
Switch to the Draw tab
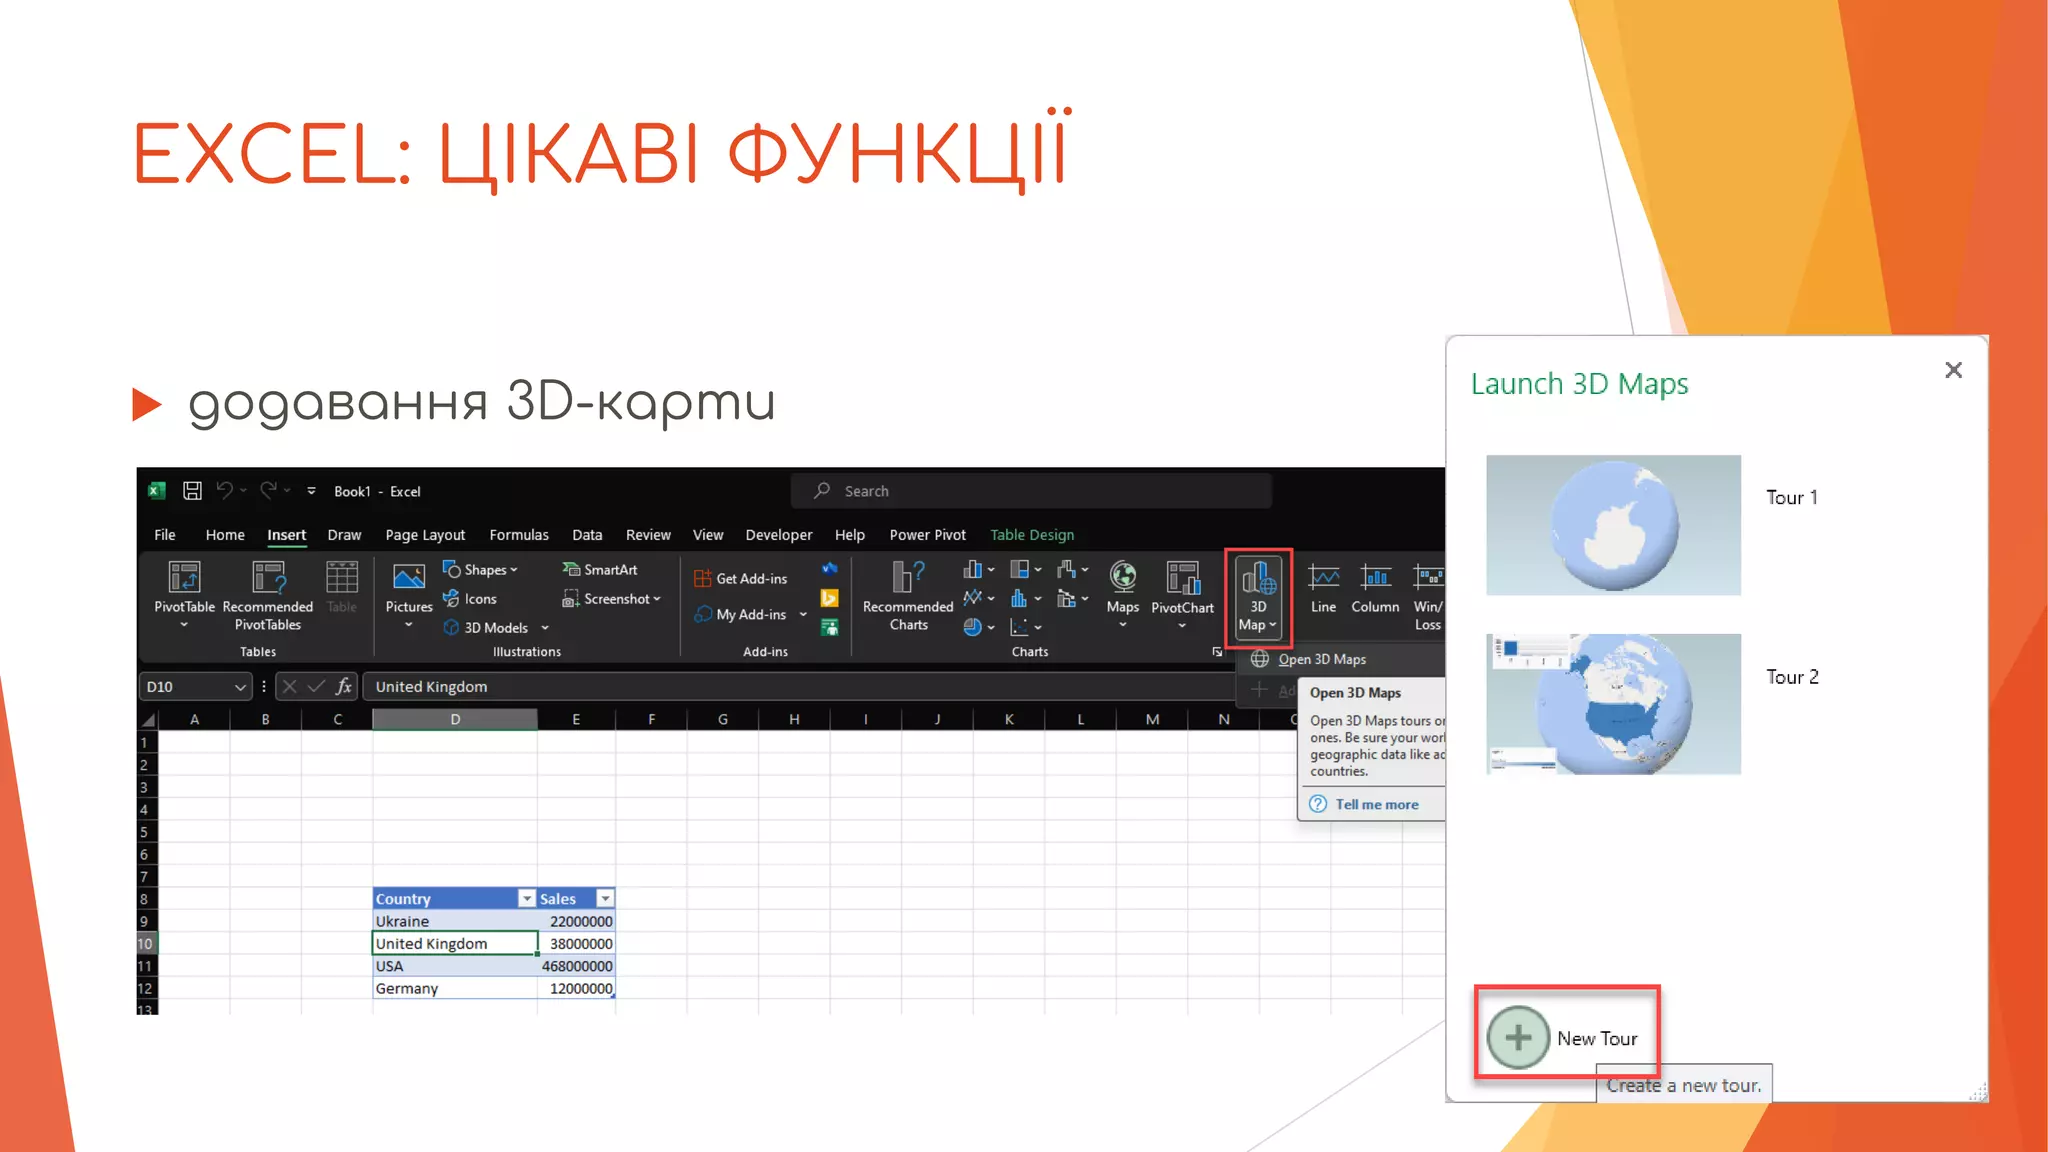point(344,534)
